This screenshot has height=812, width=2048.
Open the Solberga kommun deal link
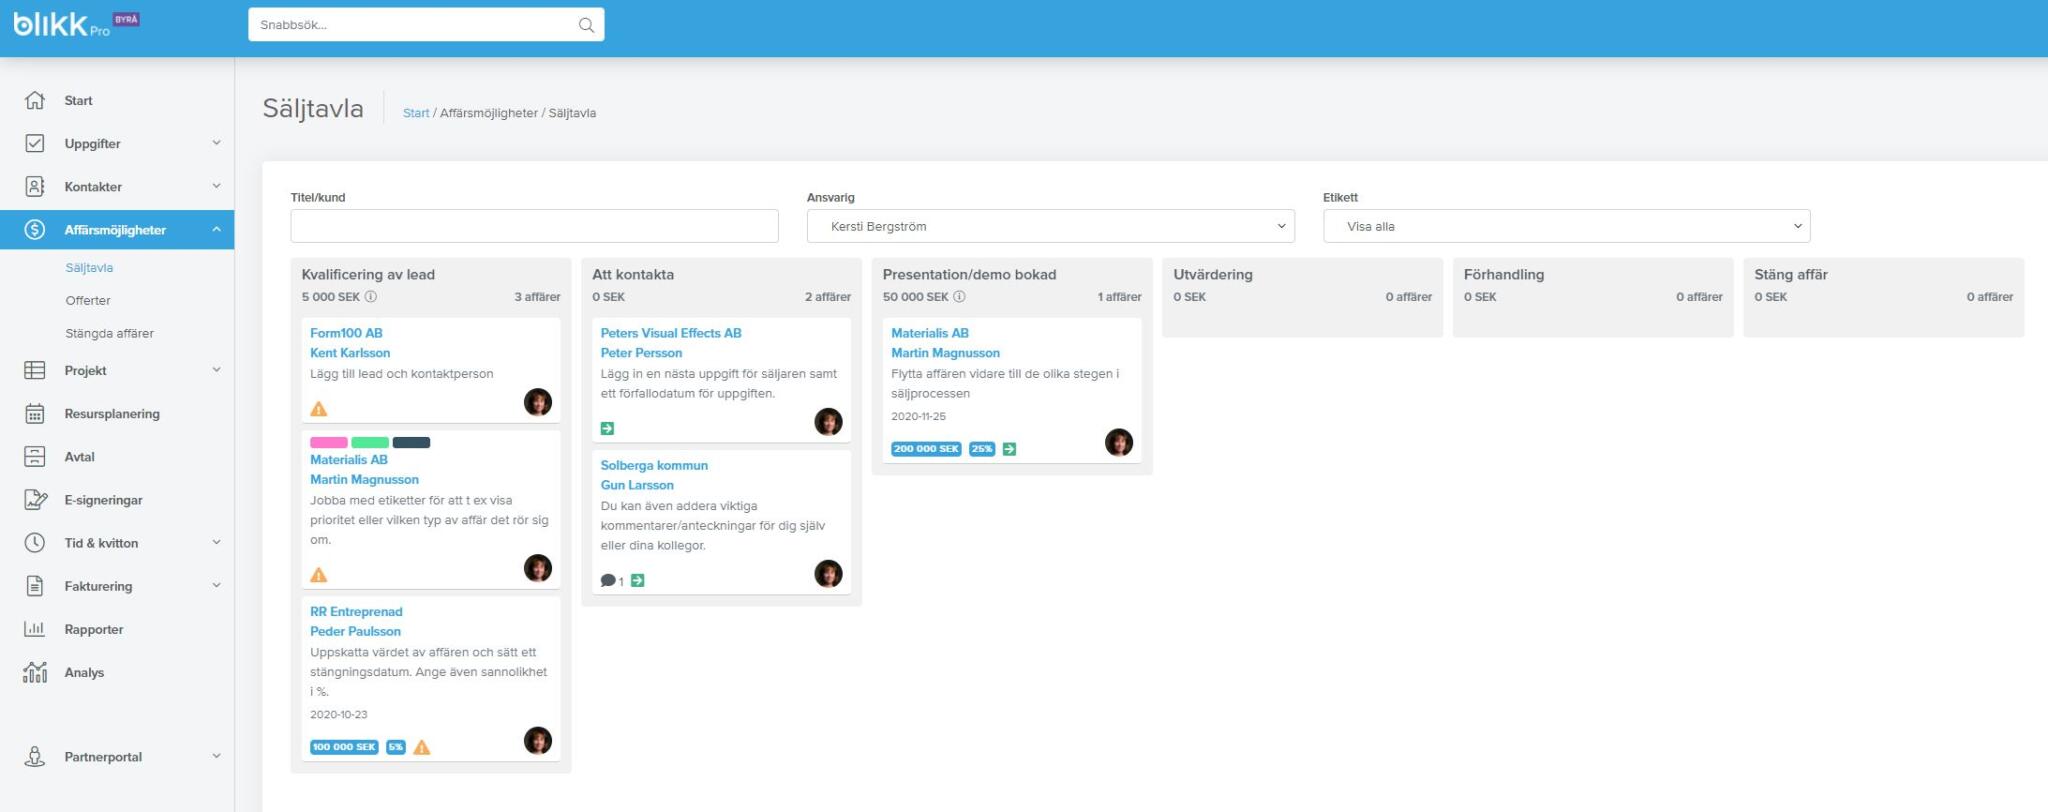654,466
